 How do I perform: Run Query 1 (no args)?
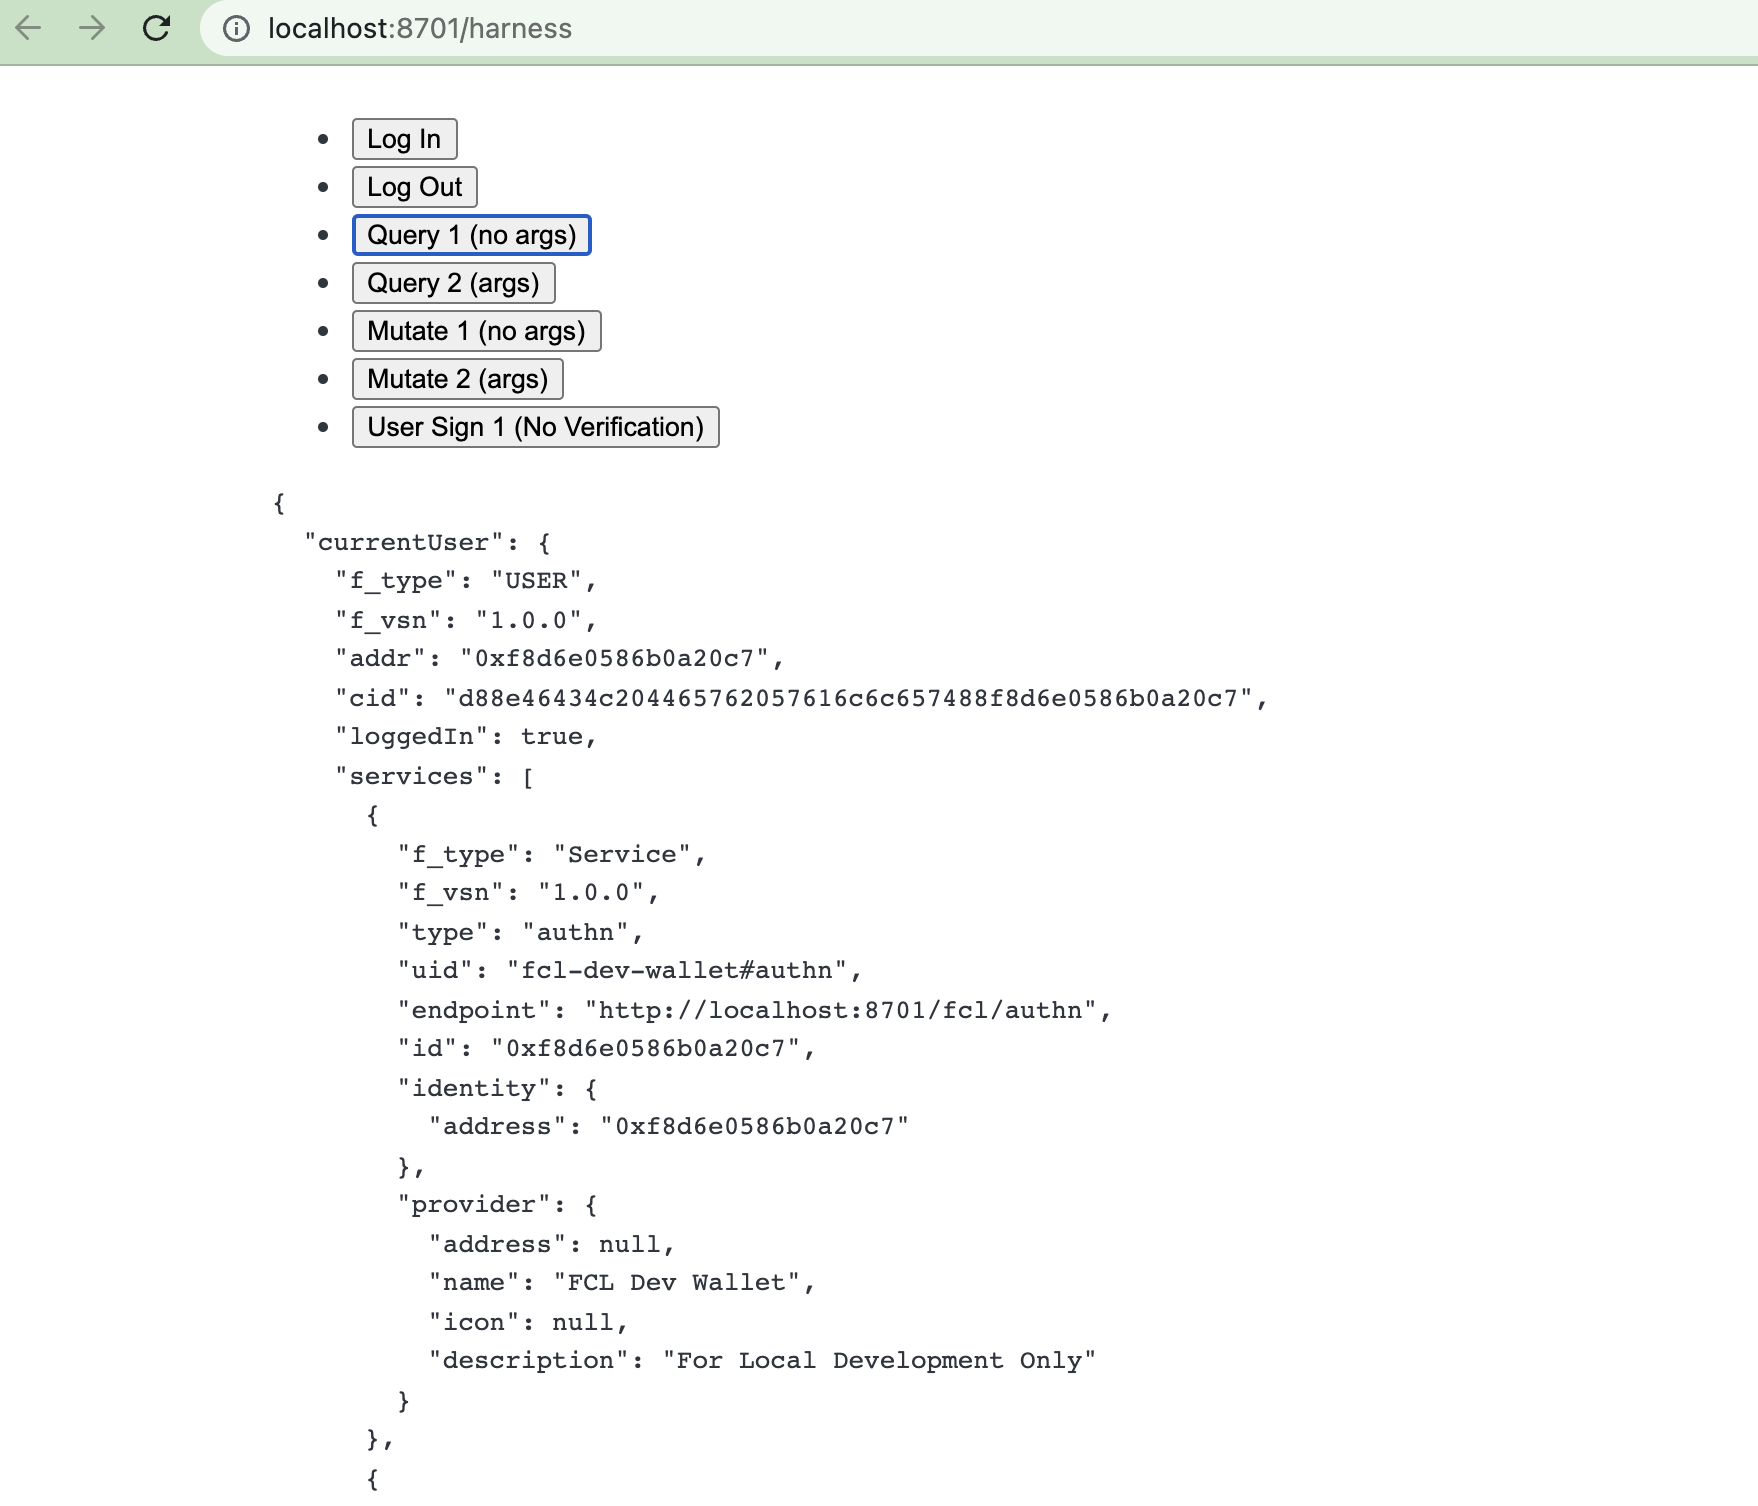click(x=471, y=235)
